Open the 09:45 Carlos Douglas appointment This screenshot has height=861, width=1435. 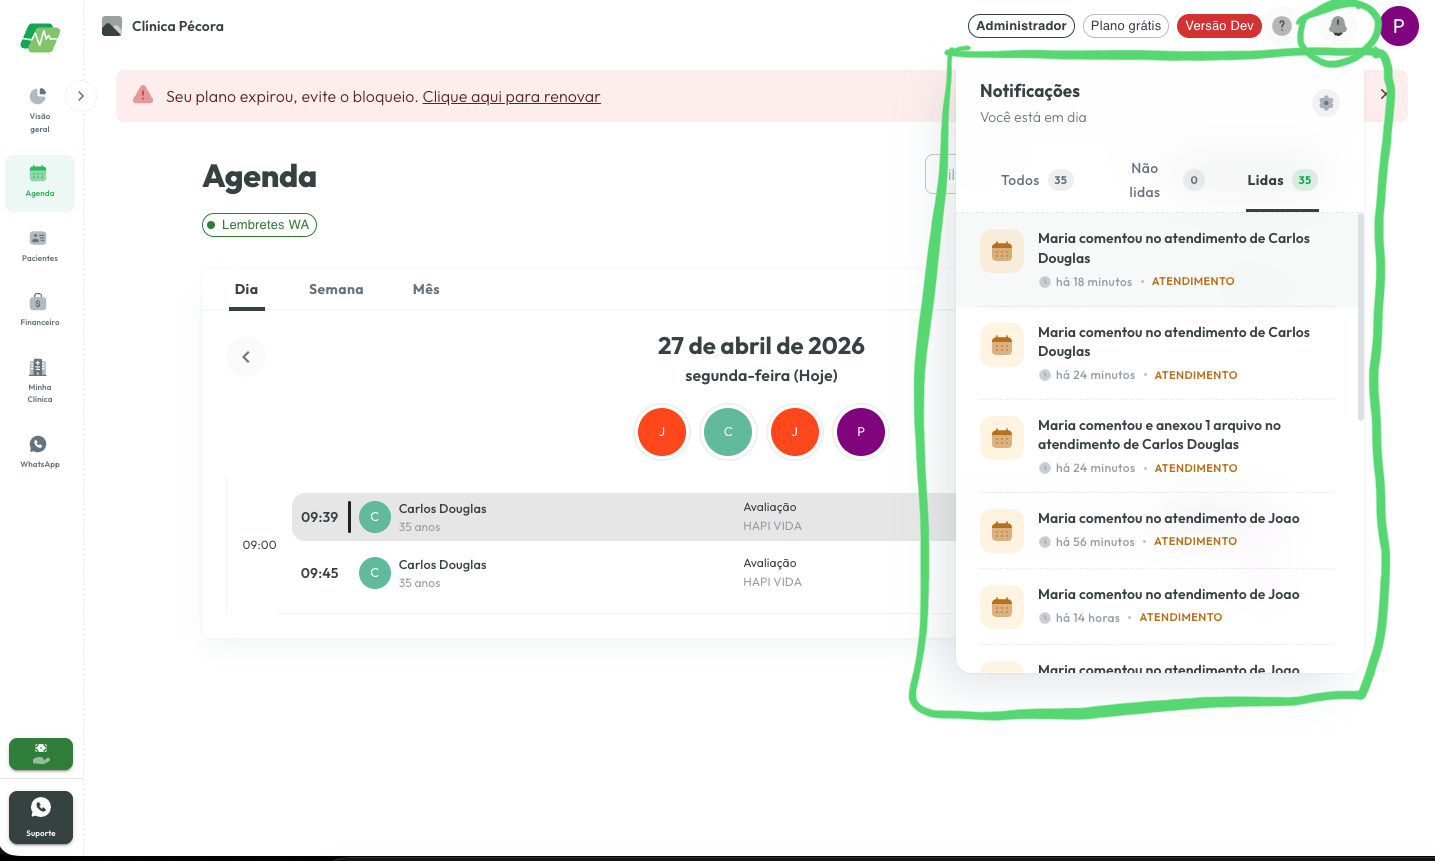[x=623, y=573]
